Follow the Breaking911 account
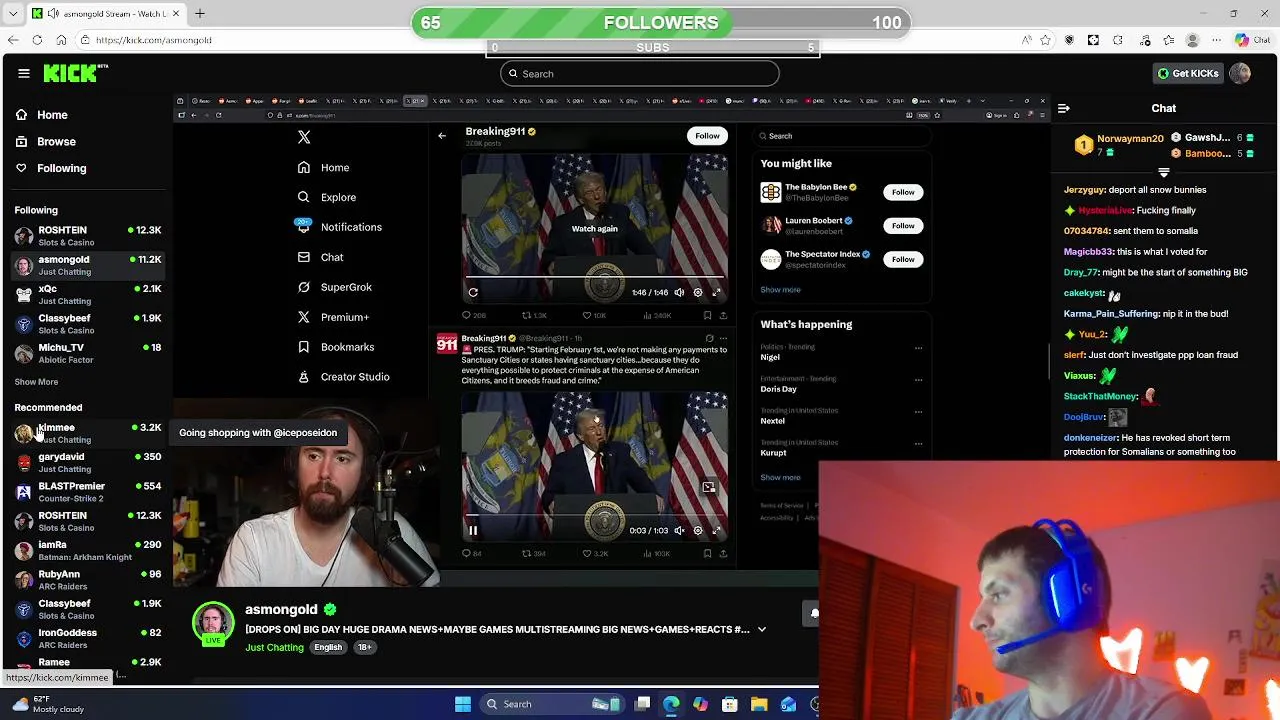The width and height of the screenshot is (1280, 720). [x=707, y=136]
